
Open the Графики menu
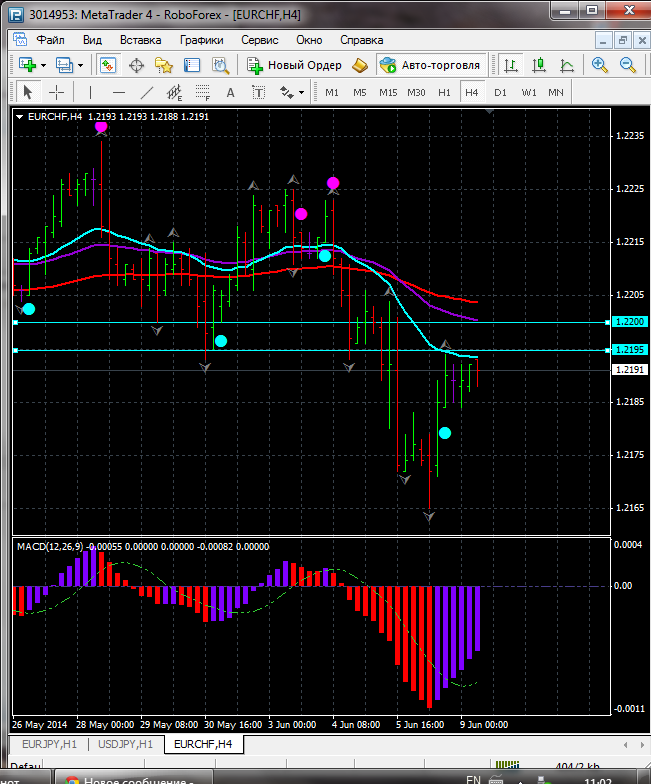(202, 40)
